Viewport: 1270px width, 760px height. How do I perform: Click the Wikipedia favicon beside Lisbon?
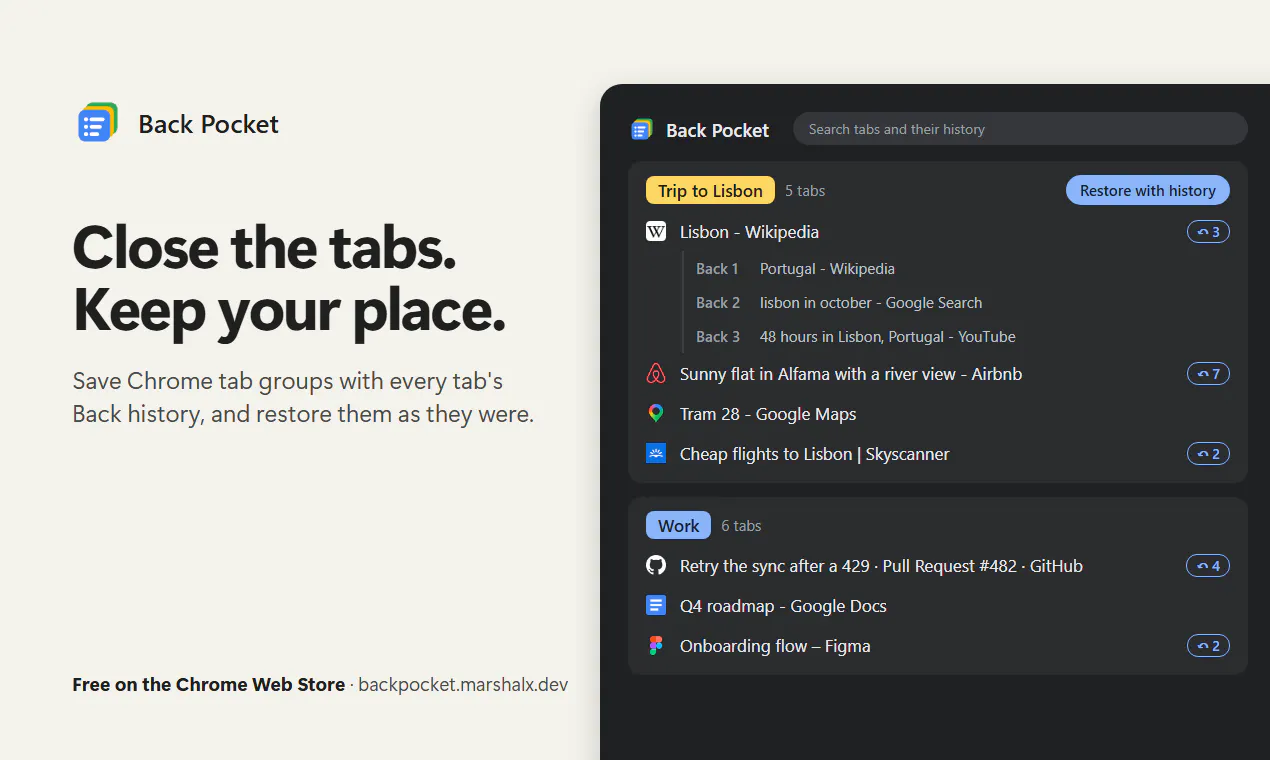pos(656,232)
